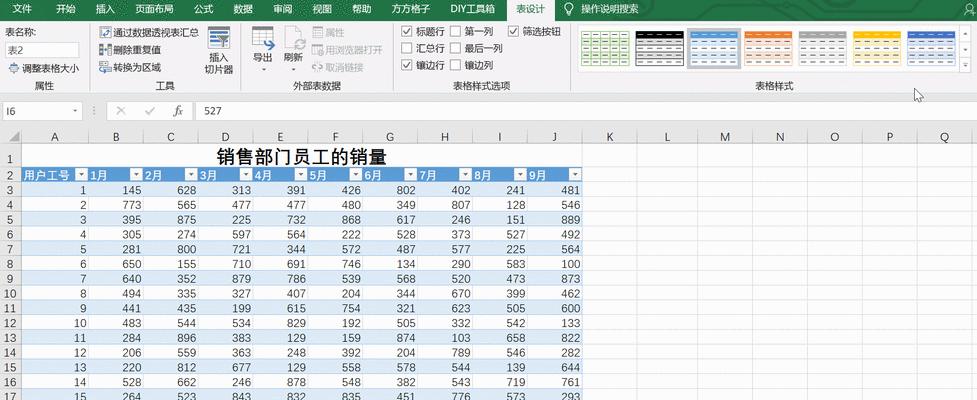This screenshot has width=977, height=400.
Task: Select the blue medium table style
Action: 714,48
